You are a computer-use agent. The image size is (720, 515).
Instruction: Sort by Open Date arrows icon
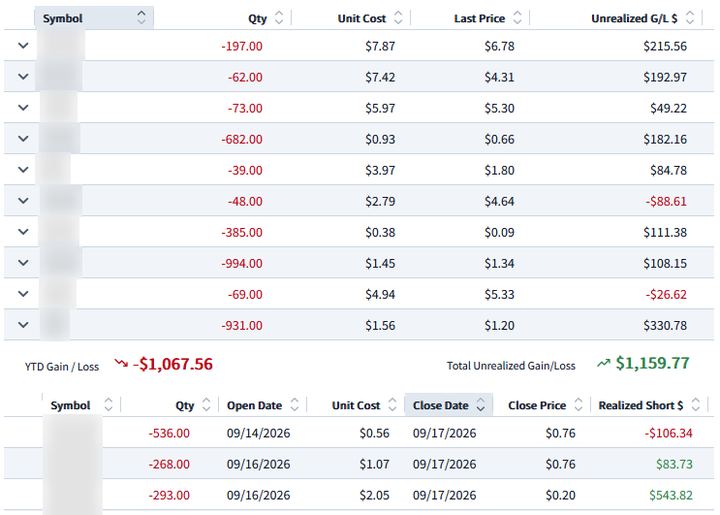pos(294,405)
